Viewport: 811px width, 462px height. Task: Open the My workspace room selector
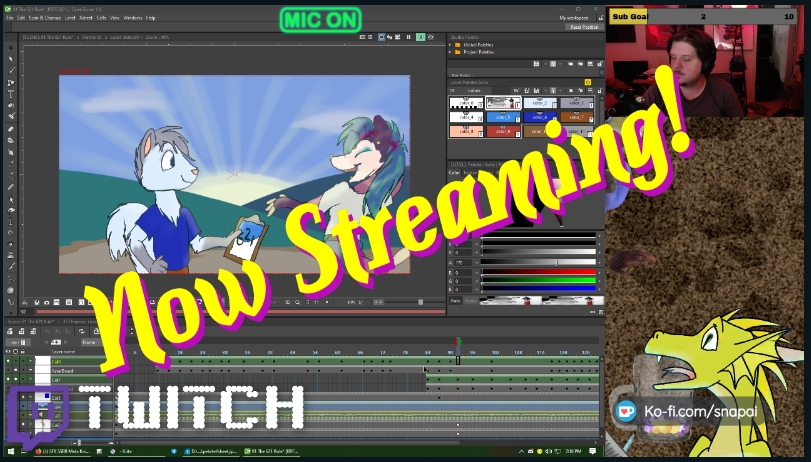click(574, 18)
